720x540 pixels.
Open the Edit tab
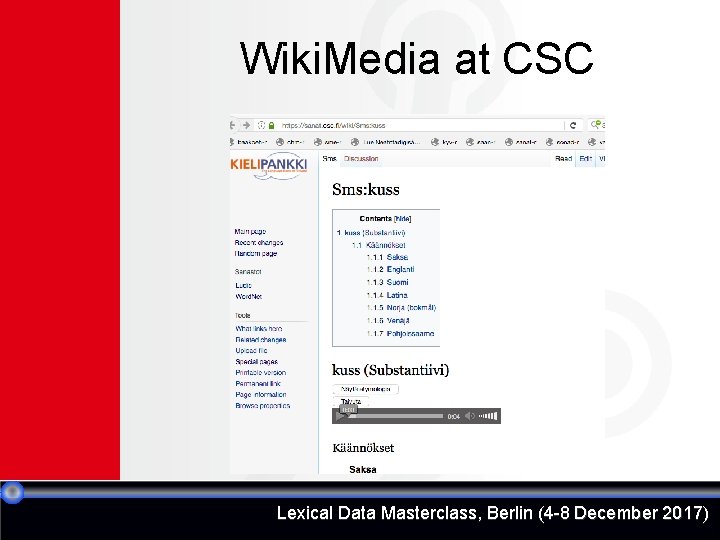(585, 158)
